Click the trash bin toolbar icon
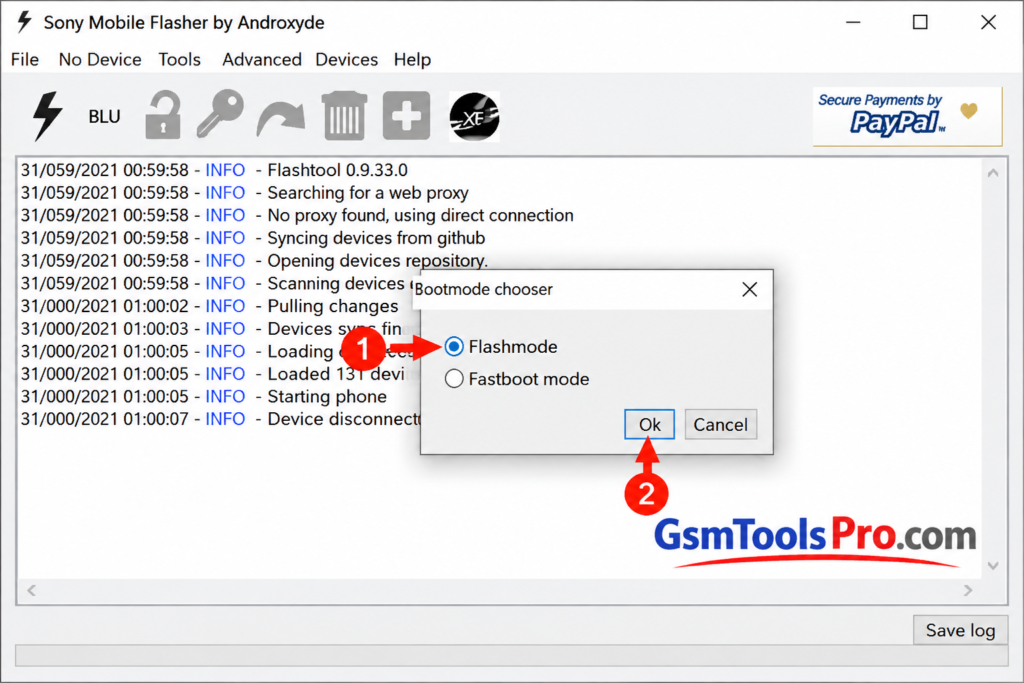 pos(344,115)
